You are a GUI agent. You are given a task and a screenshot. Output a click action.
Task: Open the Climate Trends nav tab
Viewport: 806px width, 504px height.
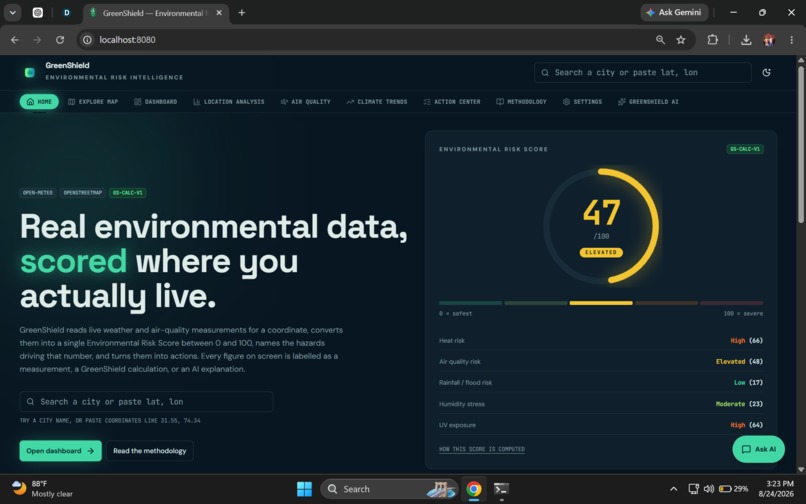[377, 102]
